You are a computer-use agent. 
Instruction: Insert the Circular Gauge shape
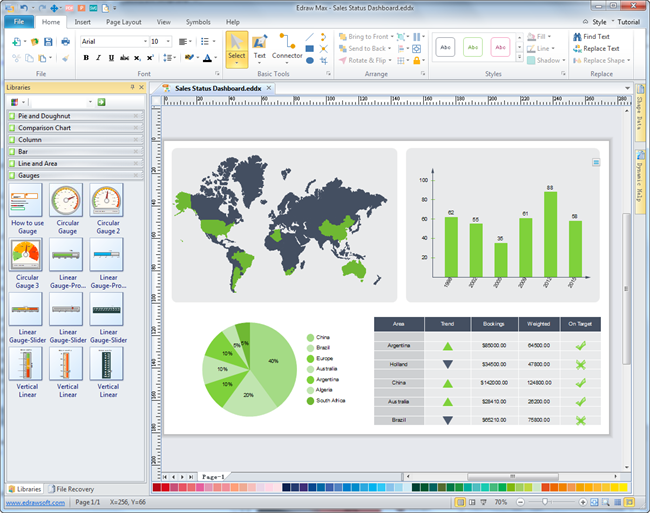(x=67, y=208)
